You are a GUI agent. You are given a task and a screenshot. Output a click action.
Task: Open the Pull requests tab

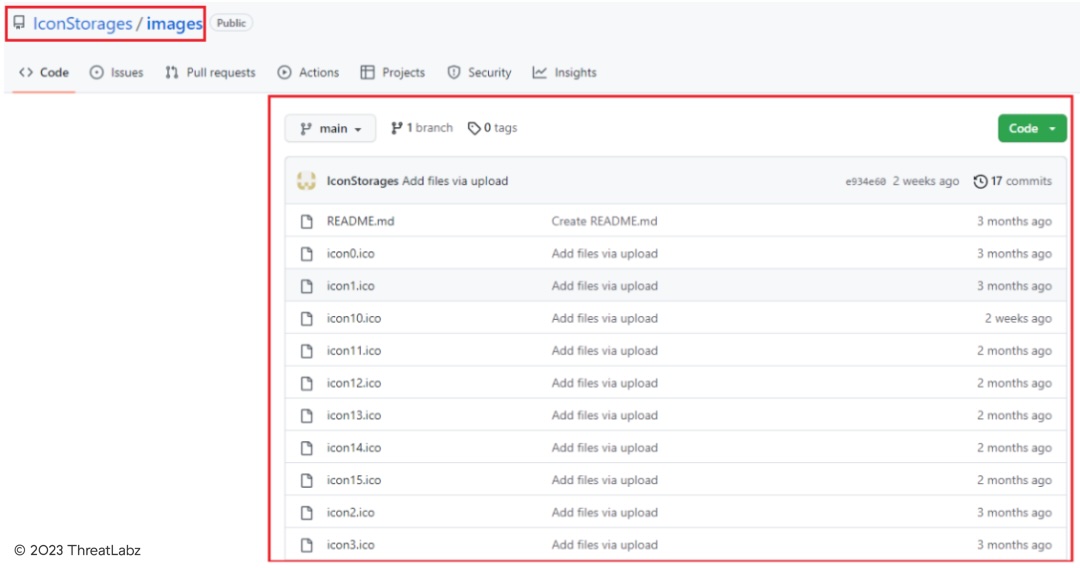pos(210,73)
